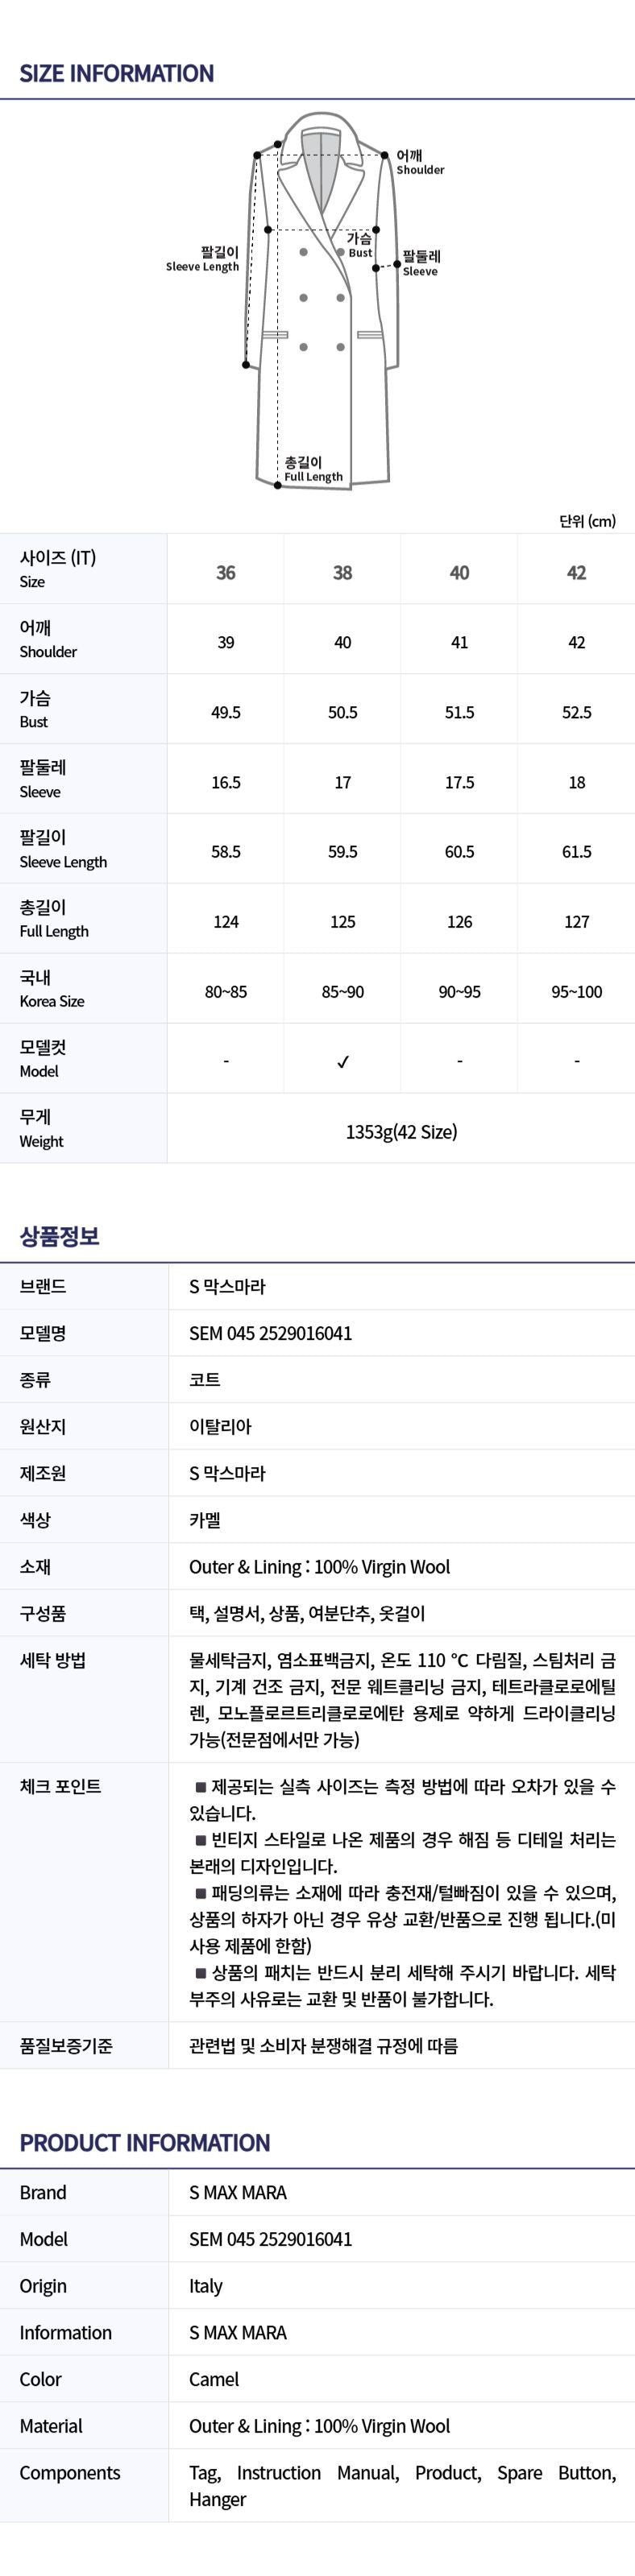Click the 팔길이 Sleeve Length diagram label
The height and width of the screenshot is (2576, 635).
coord(204,259)
